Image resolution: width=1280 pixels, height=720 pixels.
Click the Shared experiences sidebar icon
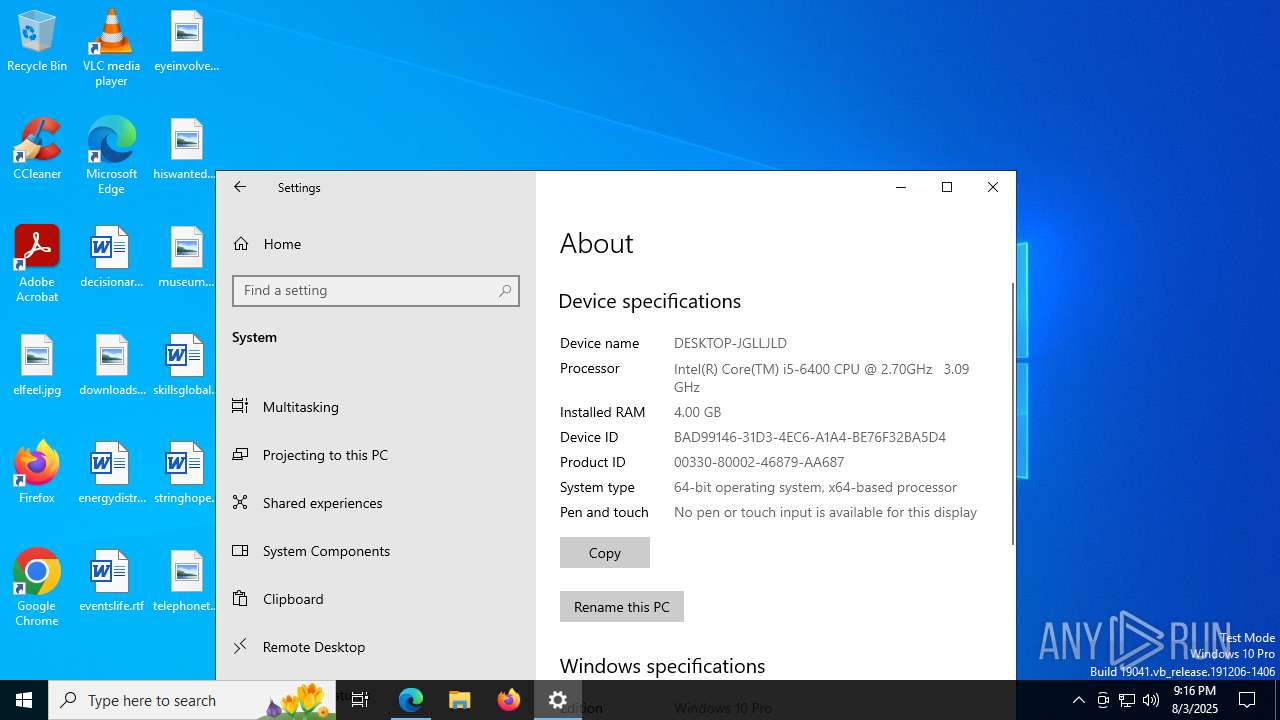click(240, 502)
